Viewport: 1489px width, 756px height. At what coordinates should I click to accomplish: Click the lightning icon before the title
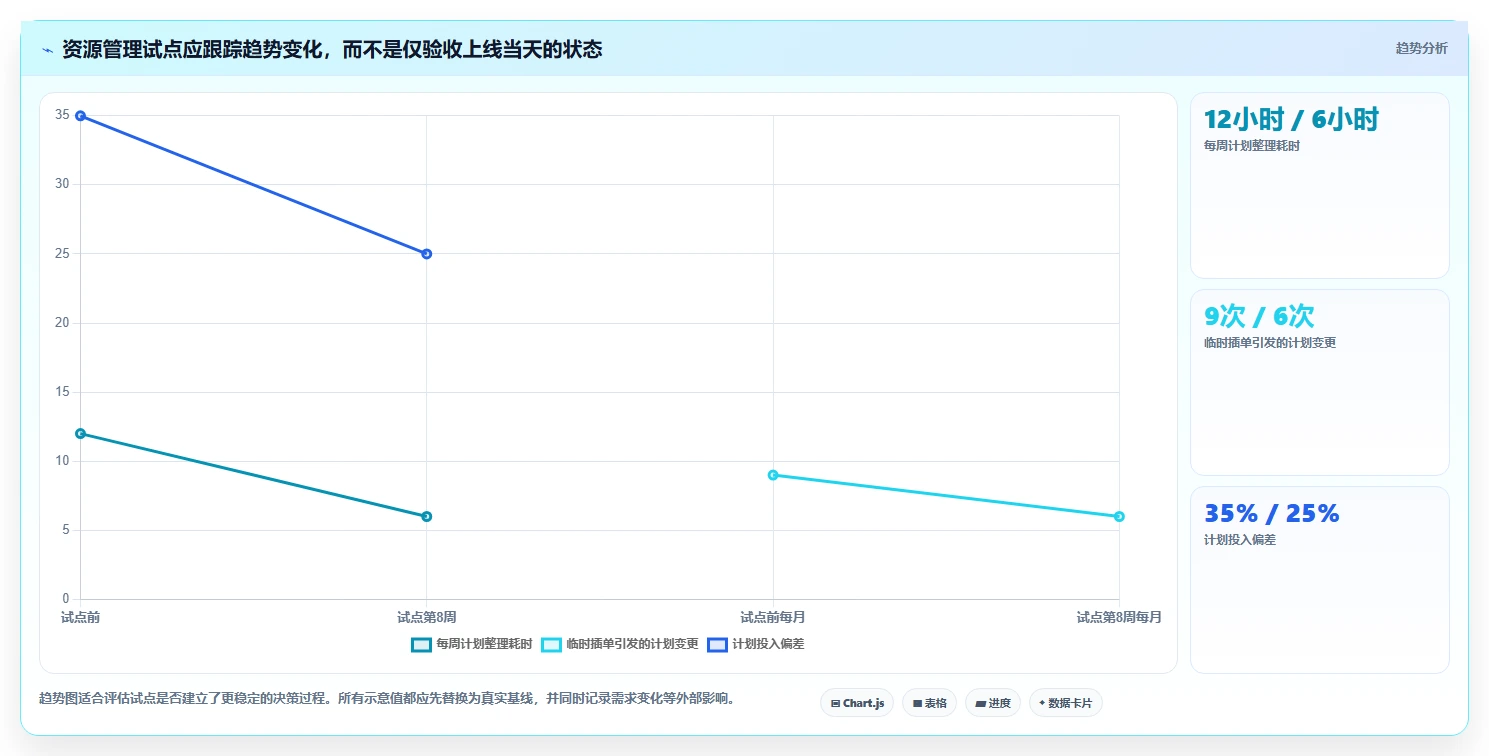click(47, 50)
